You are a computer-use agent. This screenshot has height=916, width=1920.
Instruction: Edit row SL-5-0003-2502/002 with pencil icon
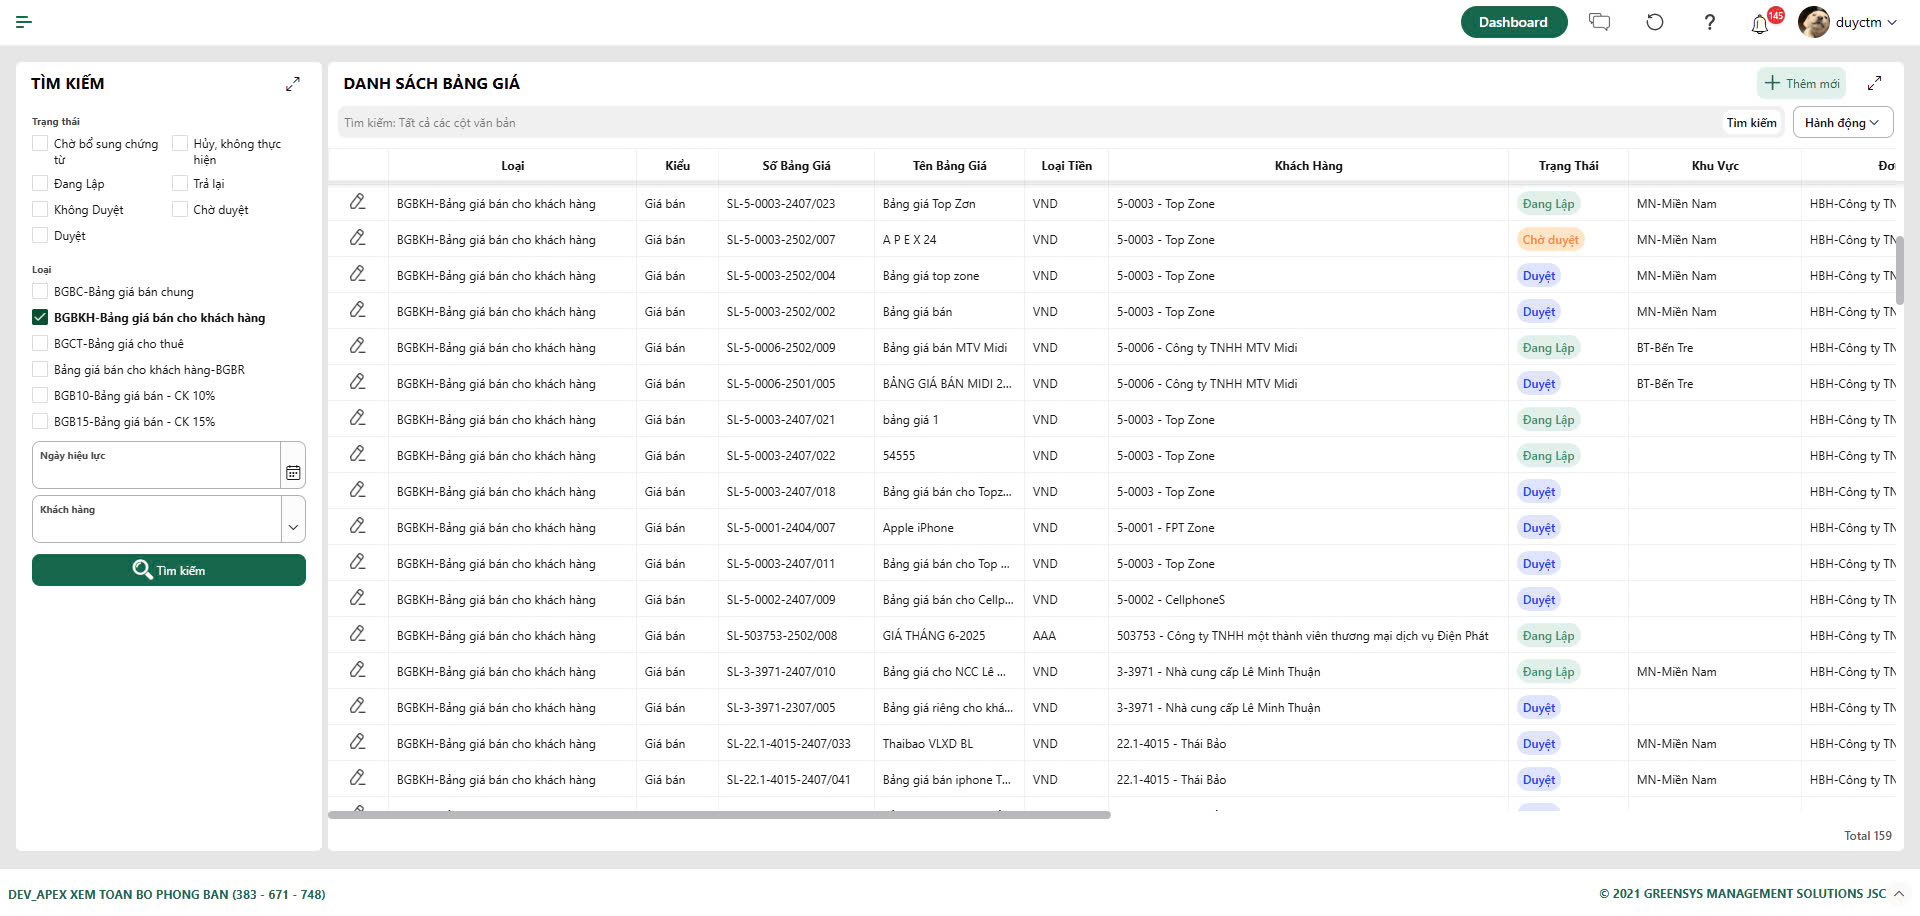click(x=357, y=310)
